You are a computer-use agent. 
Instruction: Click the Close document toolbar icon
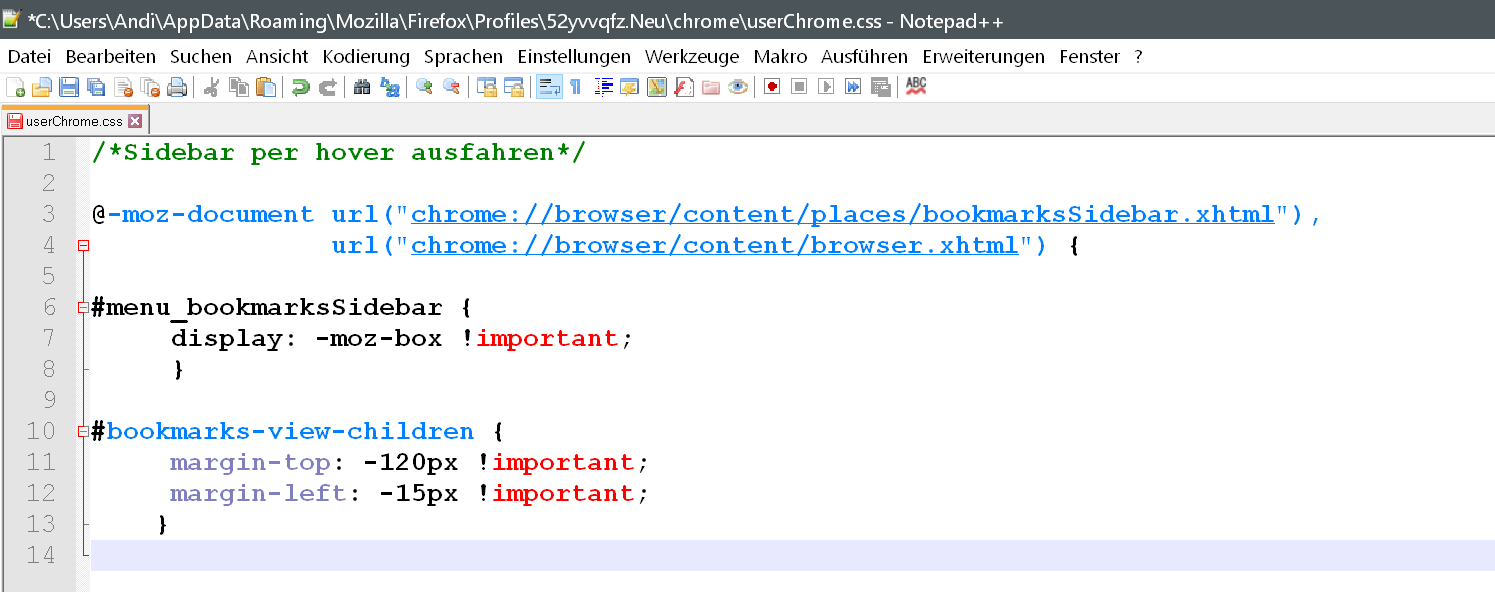point(122,87)
